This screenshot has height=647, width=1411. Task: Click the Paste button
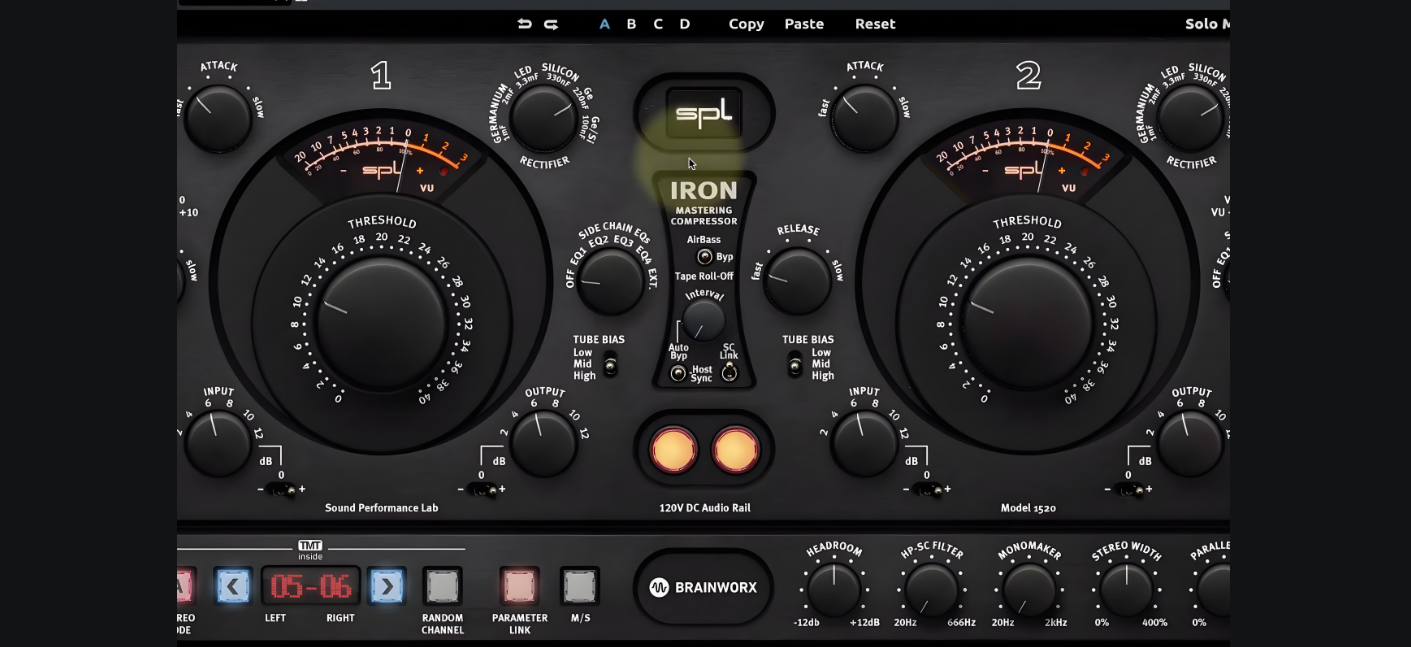(804, 24)
